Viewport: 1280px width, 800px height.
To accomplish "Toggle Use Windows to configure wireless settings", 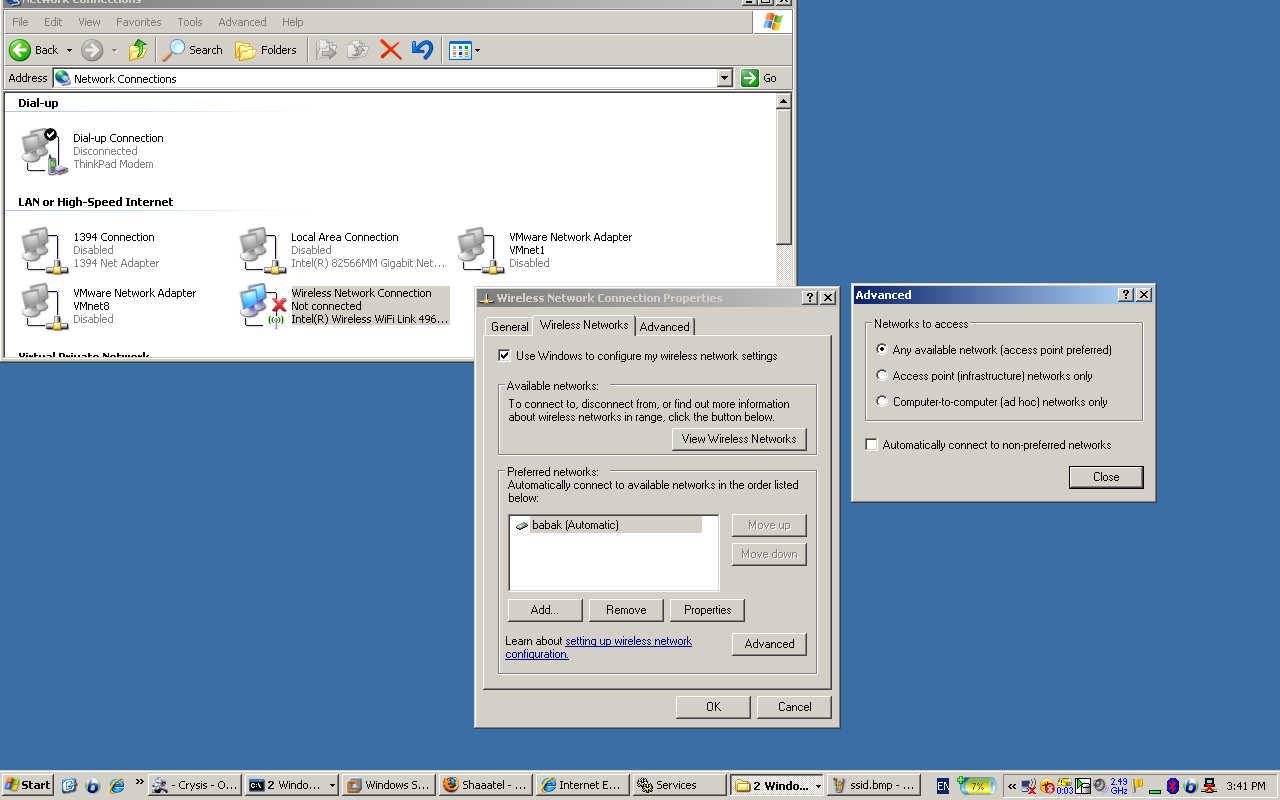I will click(504, 355).
